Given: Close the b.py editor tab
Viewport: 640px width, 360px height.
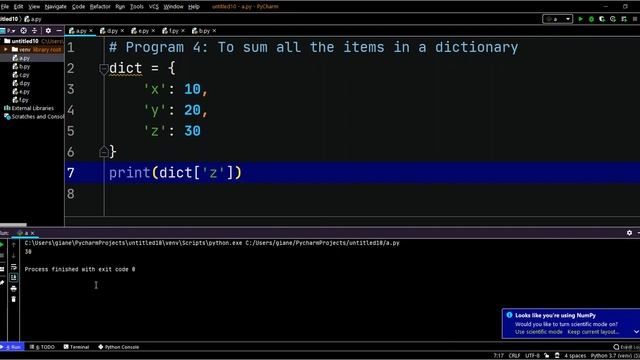Looking at the screenshot, I should [x=214, y=31].
